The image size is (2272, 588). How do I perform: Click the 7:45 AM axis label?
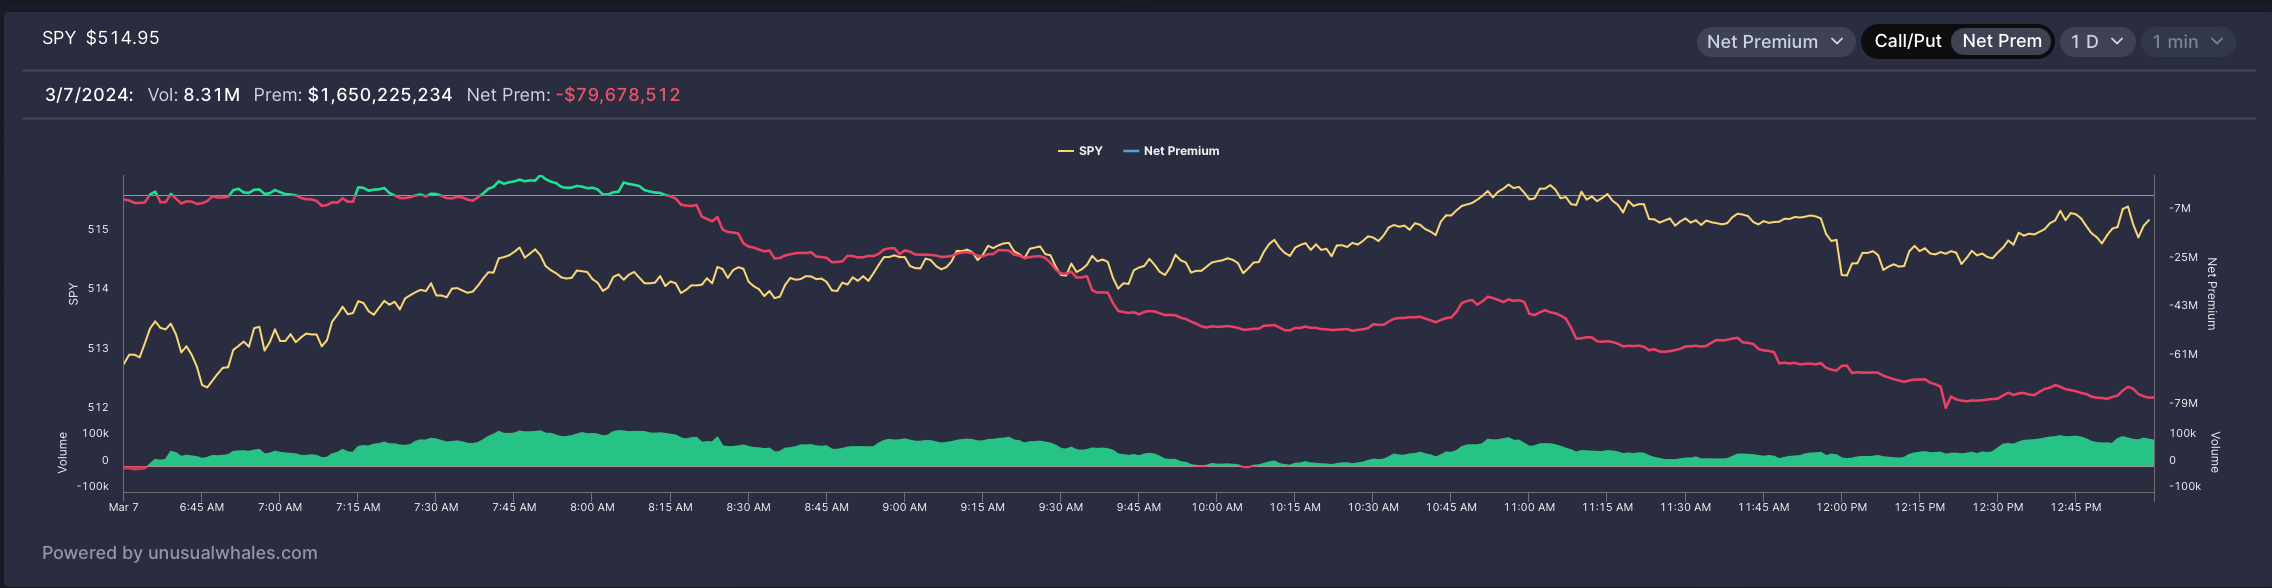(x=514, y=507)
